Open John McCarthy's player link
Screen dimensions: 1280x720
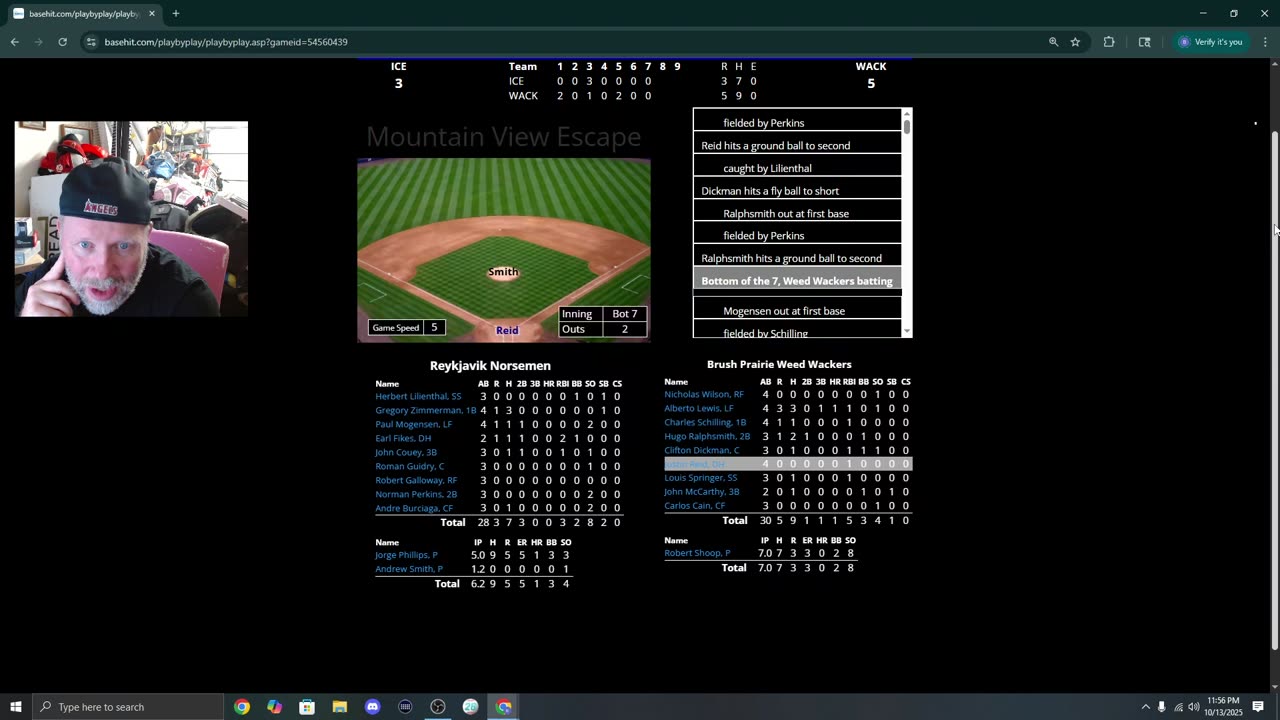click(x=702, y=492)
